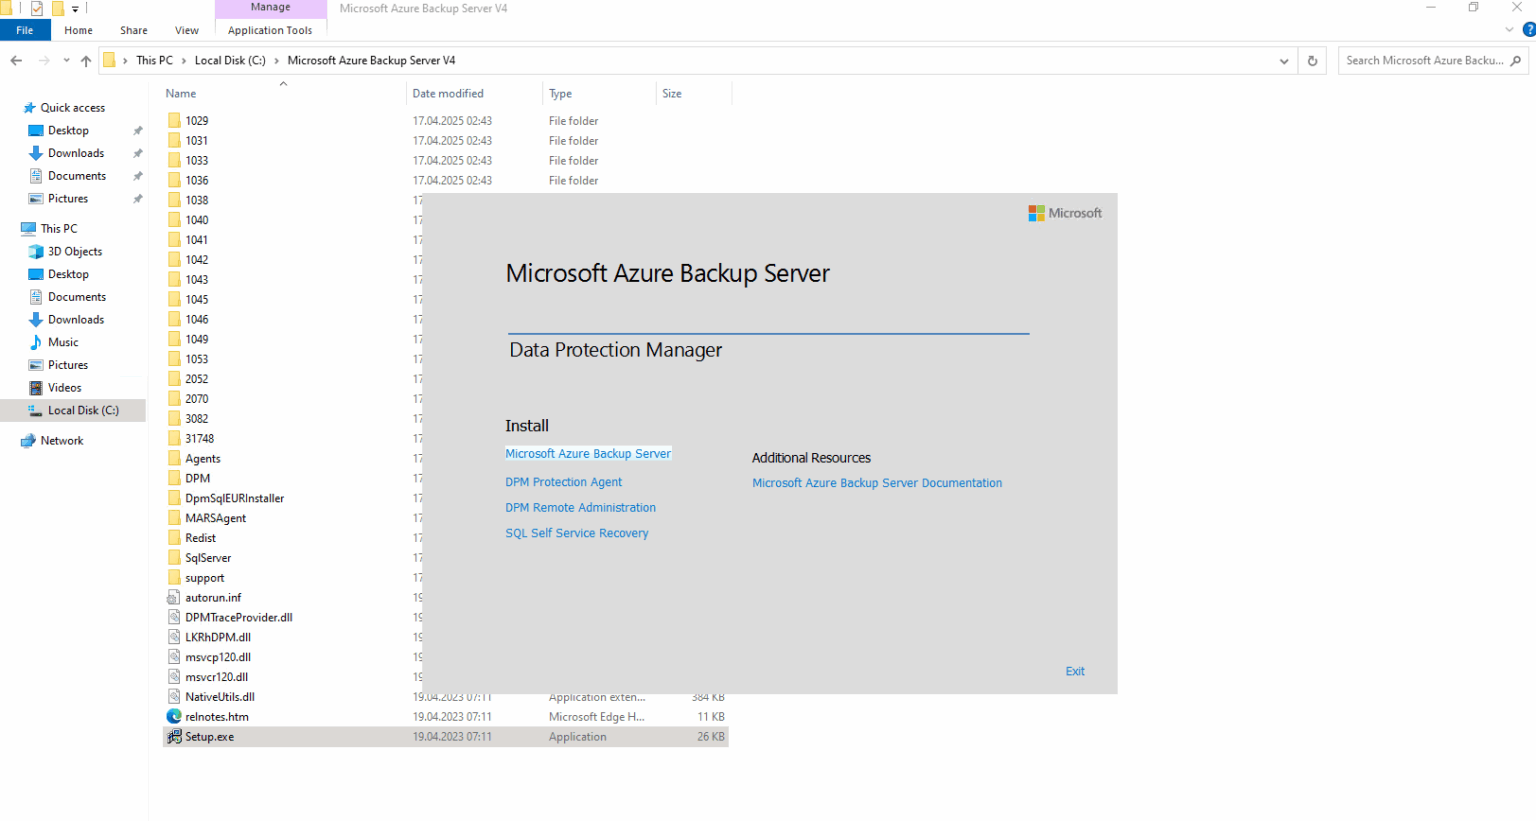Install Microsoft Azure Backup Server
The width and height of the screenshot is (1536, 821).
[588, 453]
